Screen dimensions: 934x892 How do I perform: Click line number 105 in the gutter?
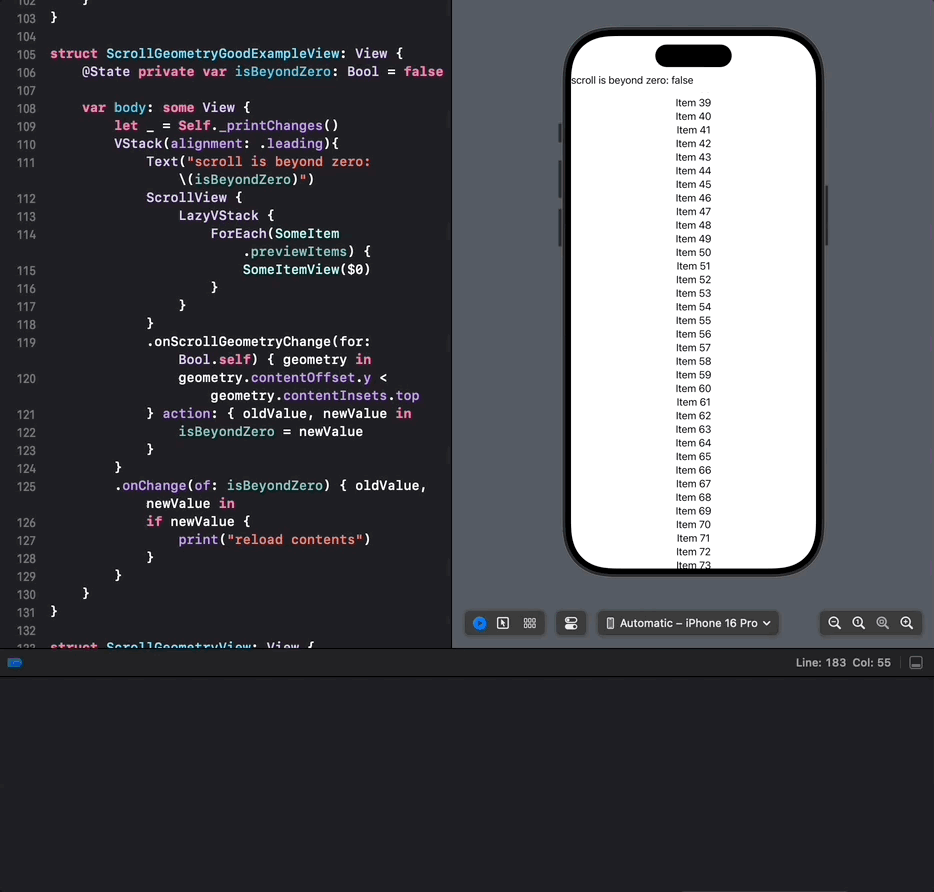coord(26,55)
